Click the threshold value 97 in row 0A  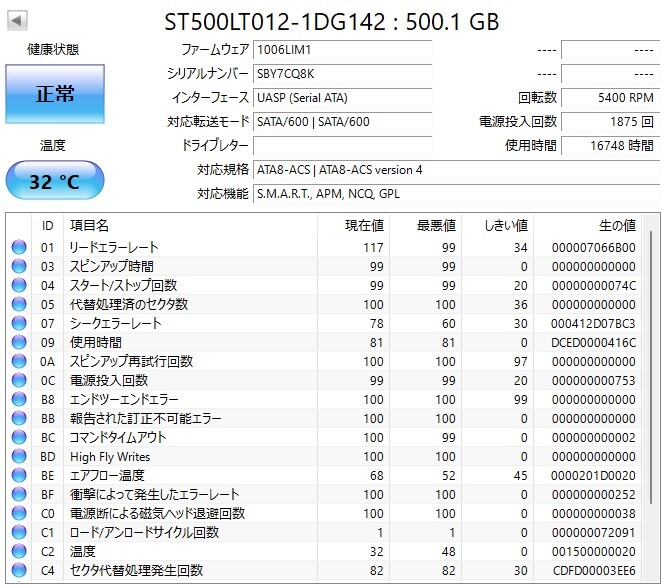click(520, 362)
